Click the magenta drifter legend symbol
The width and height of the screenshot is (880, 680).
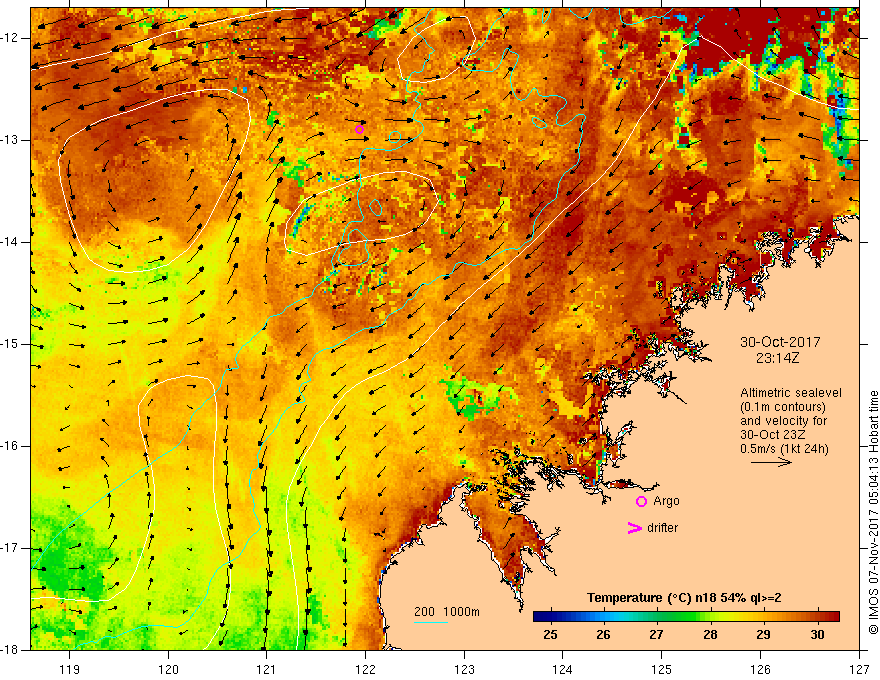coord(634,528)
